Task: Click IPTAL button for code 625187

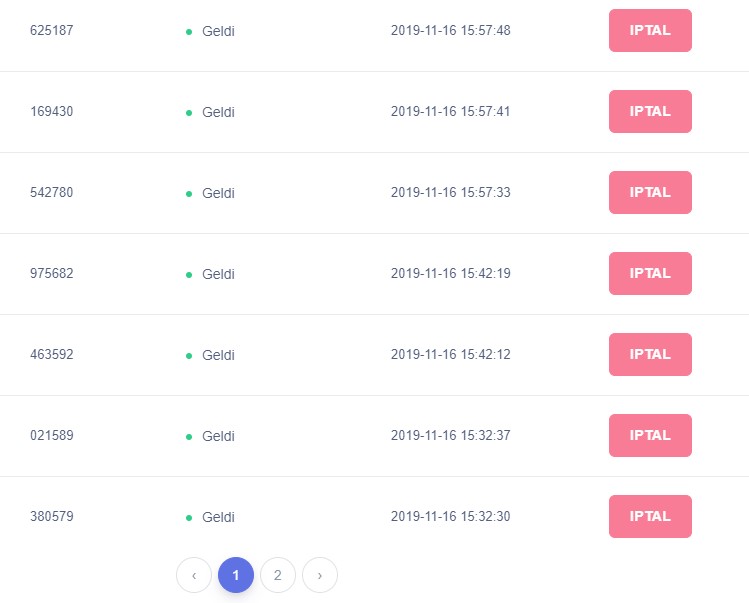Action: (650, 30)
